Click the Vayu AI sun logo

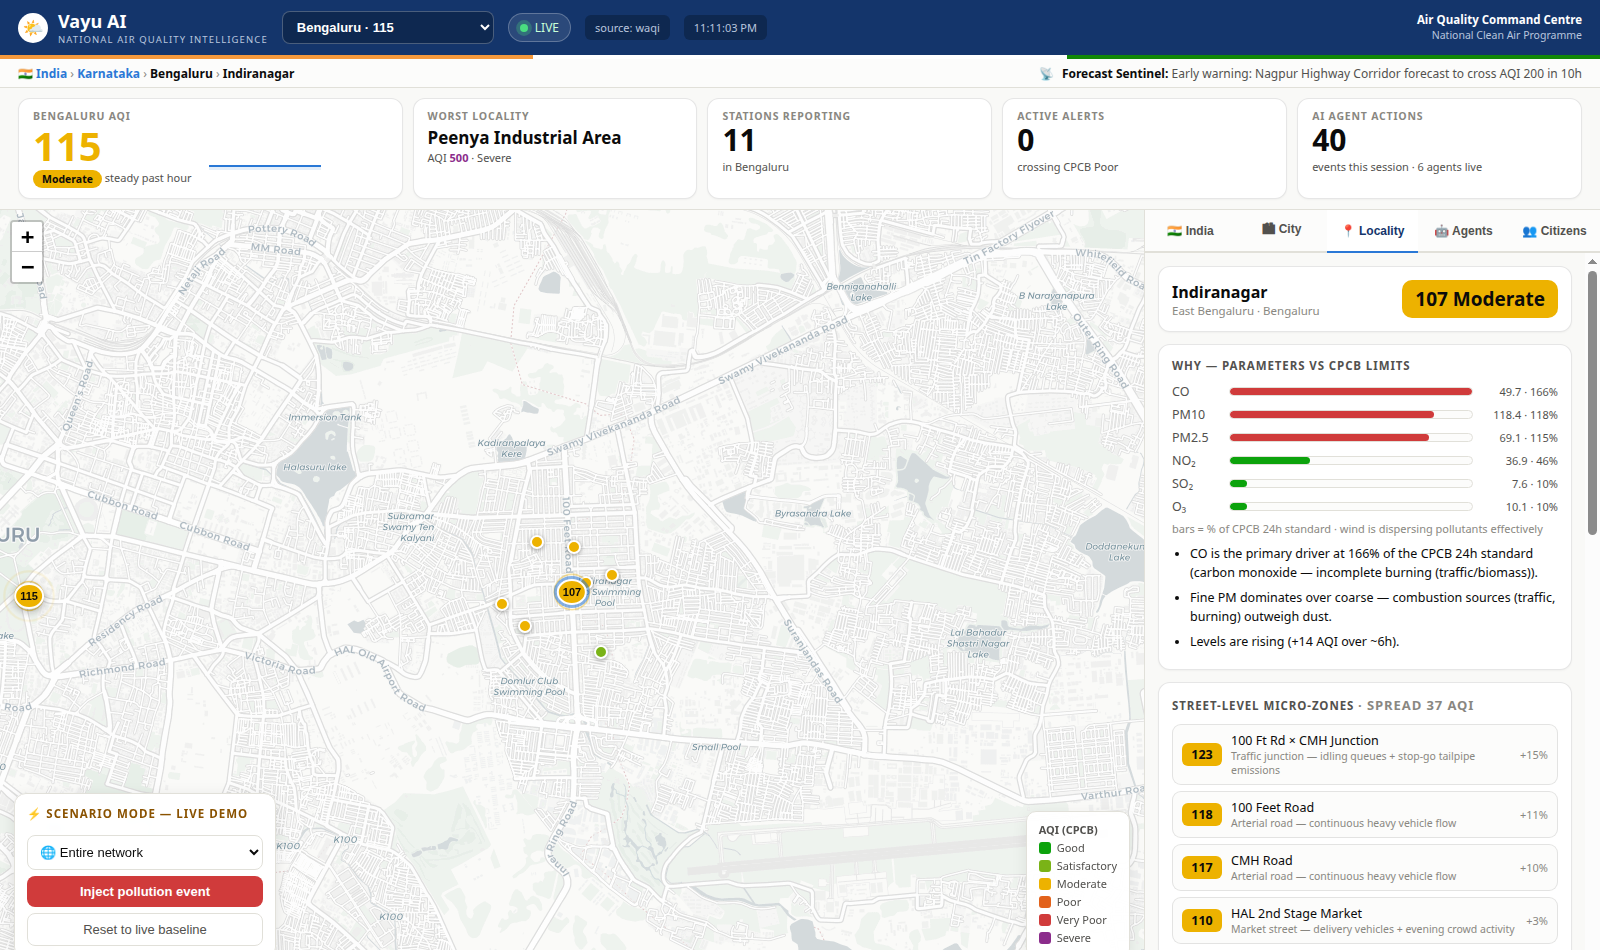point(33,28)
